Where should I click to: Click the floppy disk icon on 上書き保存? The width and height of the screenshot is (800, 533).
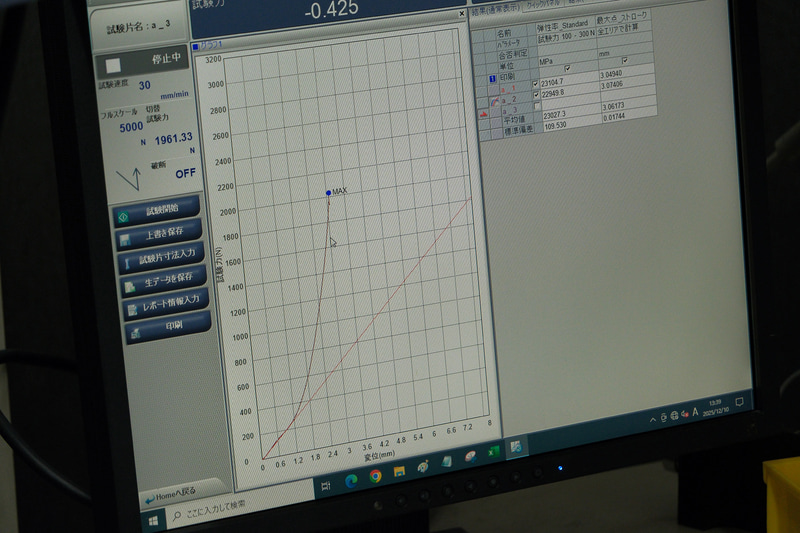click(124, 239)
